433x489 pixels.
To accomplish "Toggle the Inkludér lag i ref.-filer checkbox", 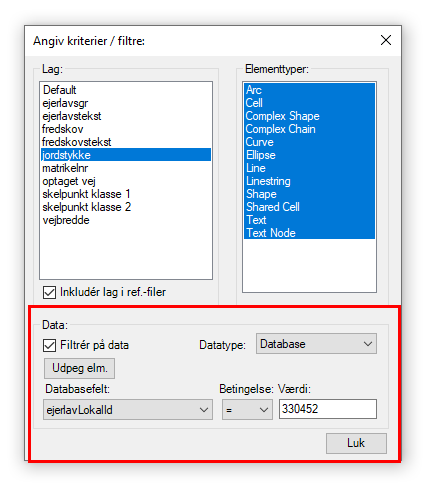I will (x=49, y=292).
